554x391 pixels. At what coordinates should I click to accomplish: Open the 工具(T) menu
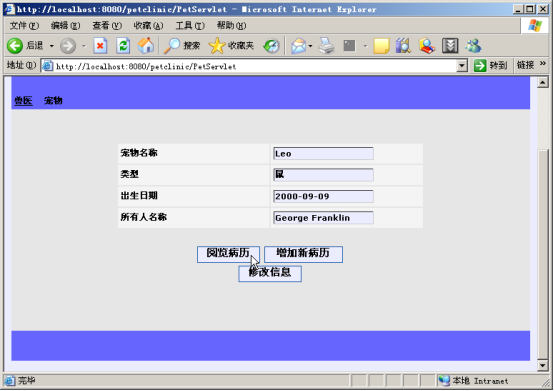(190, 26)
